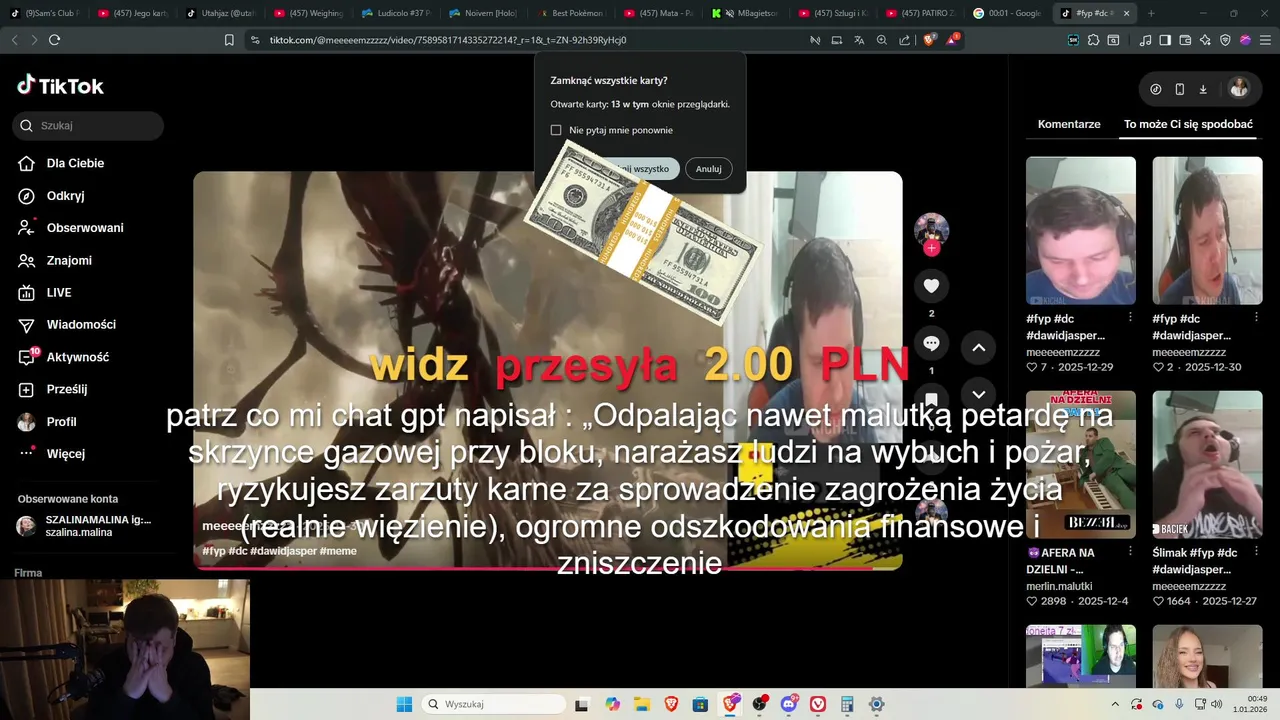The image size is (1280, 720).
Task: Switch to Komentarze tab
Action: 1069,124
